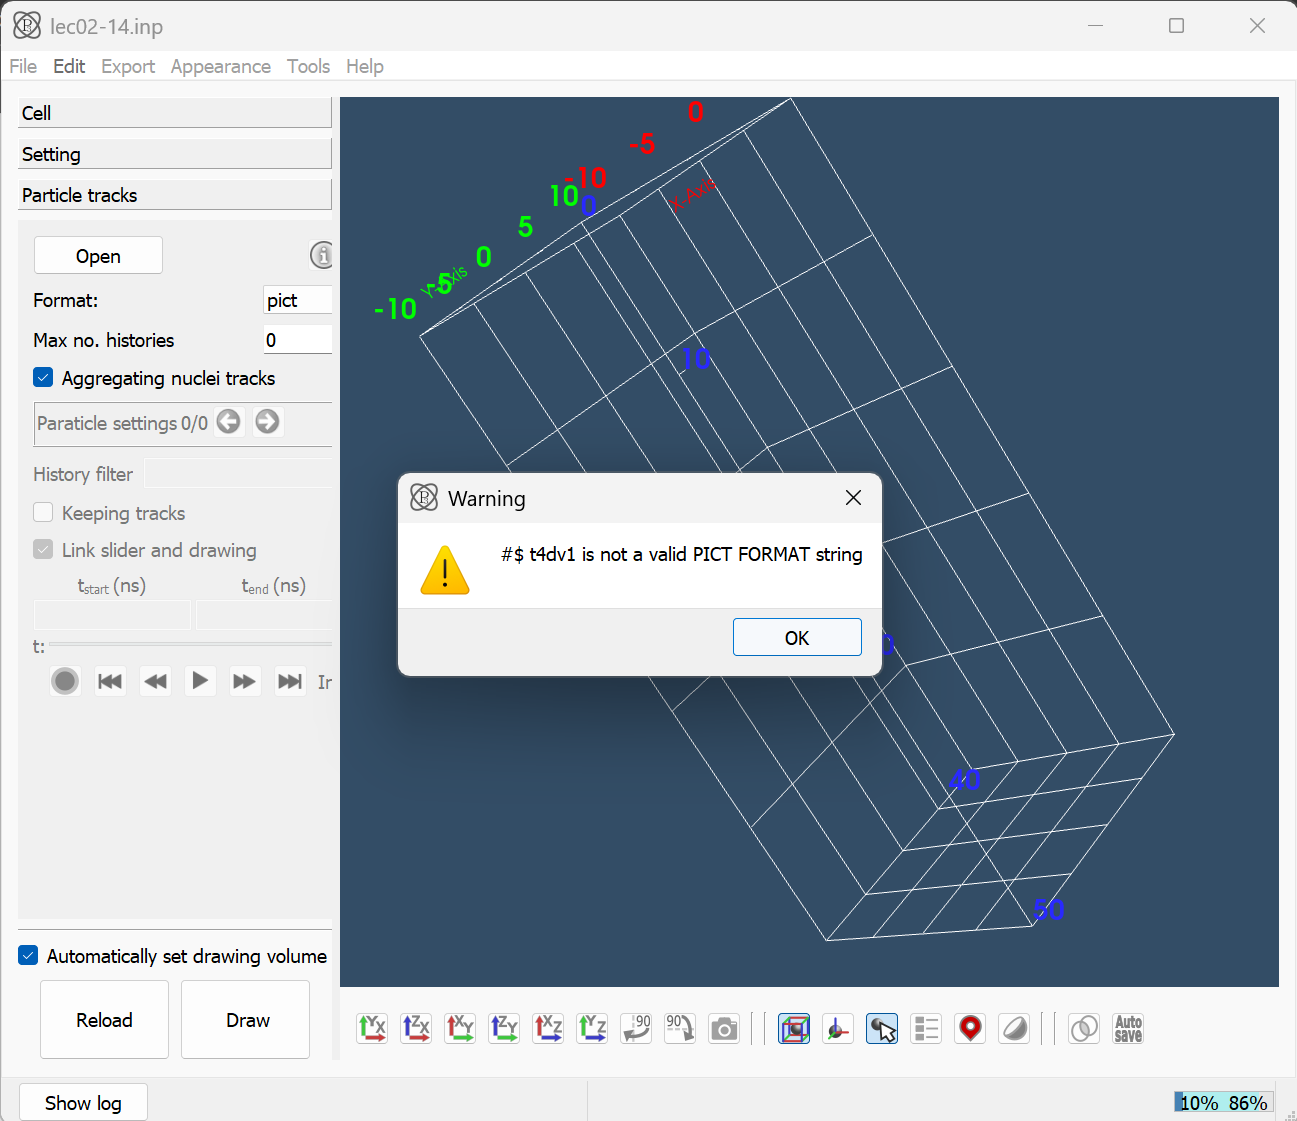The width and height of the screenshot is (1297, 1121).
Task: Open the info icon beside Open
Action: click(x=322, y=255)
